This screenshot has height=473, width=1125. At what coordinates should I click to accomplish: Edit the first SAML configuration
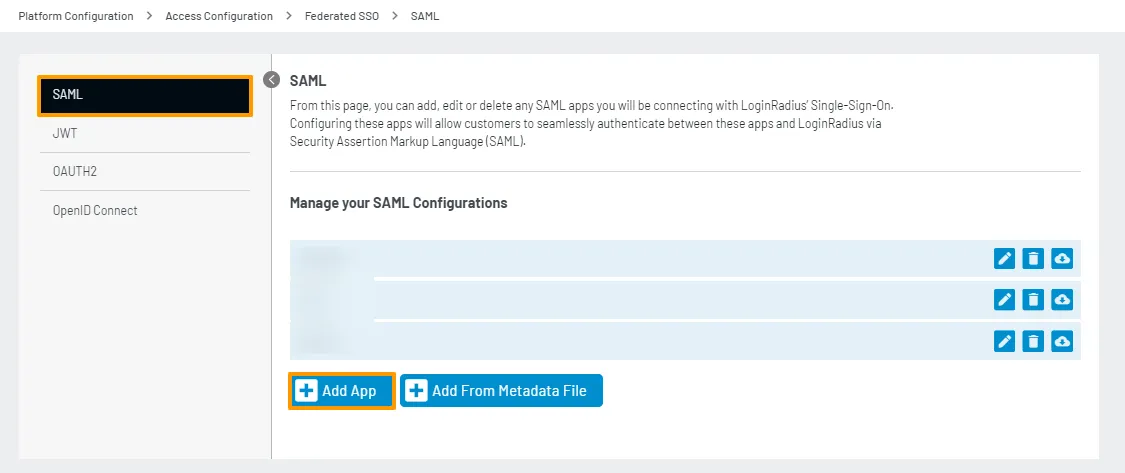pyautogui.click(x=1005, y=259)
